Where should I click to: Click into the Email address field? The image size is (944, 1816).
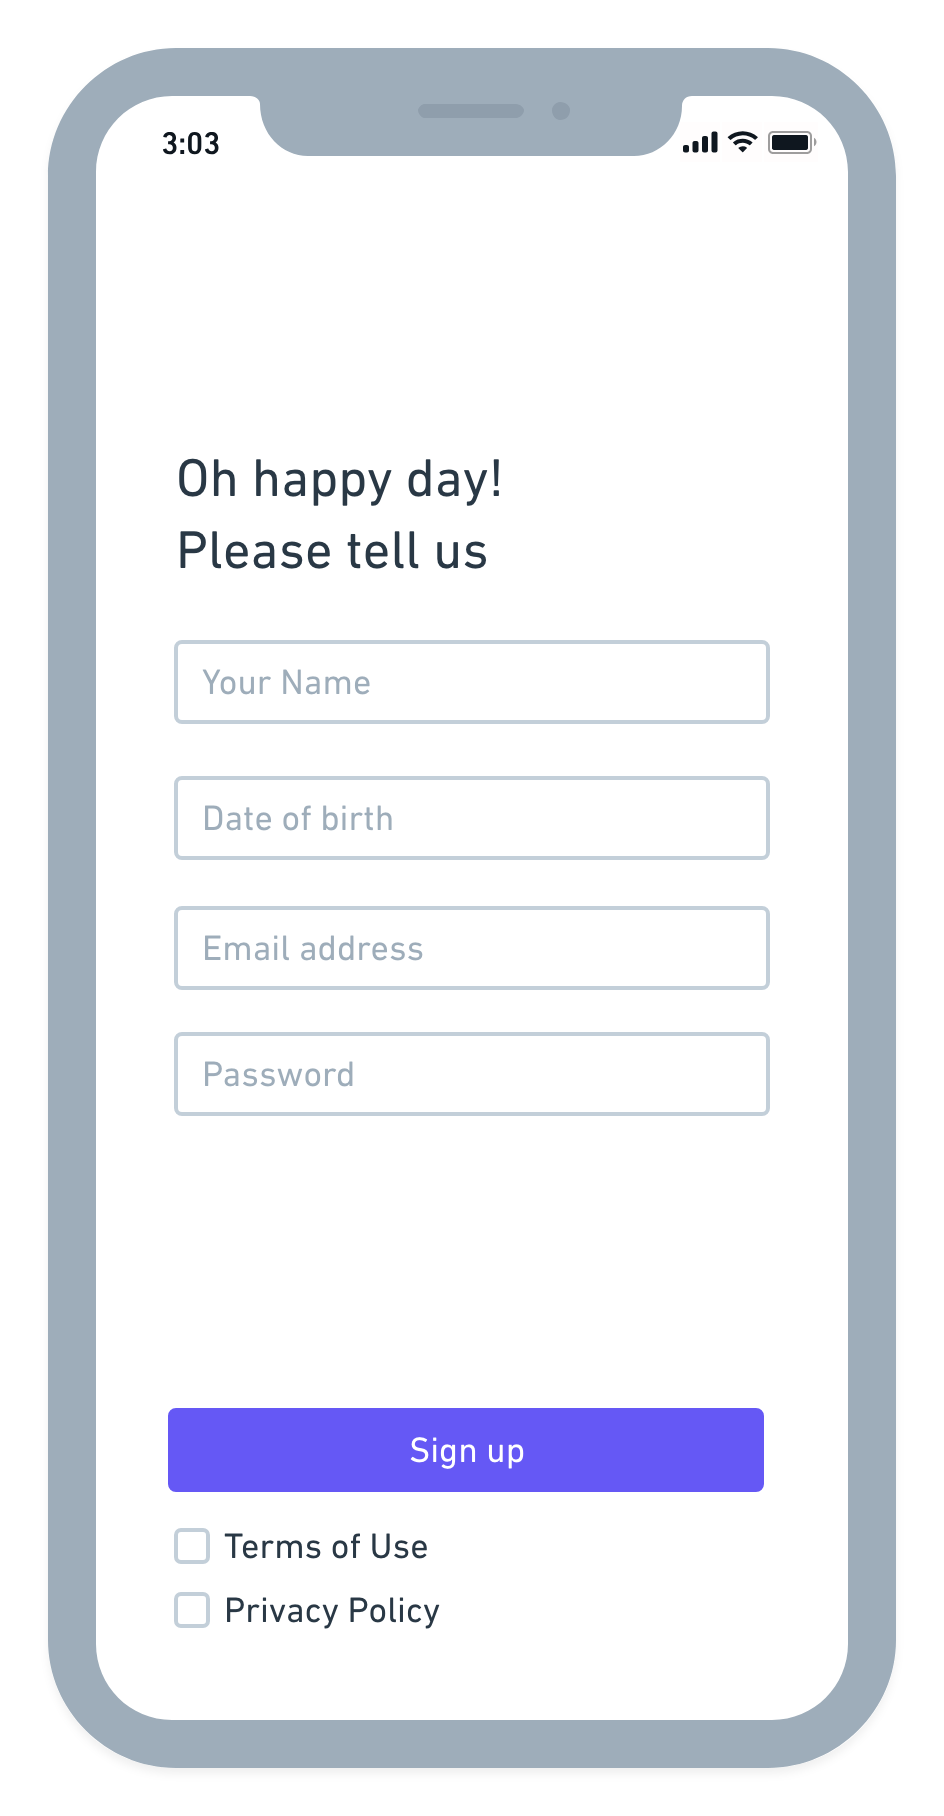(x=472, y=948)
